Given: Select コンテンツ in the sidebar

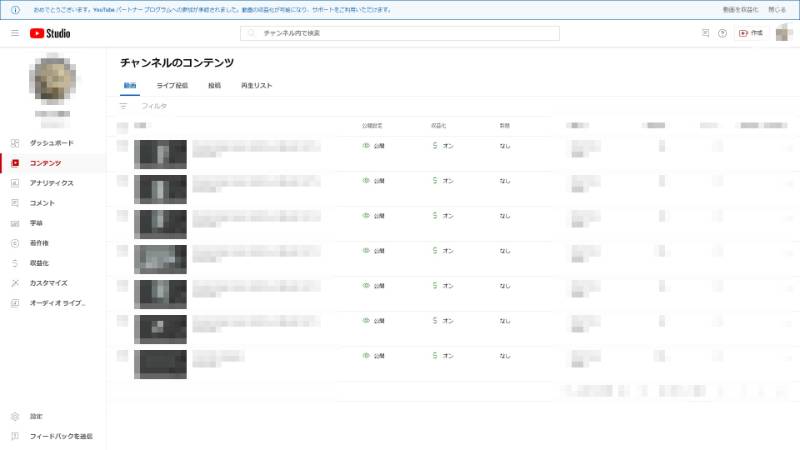Looking at the screenshot, I should coord(53,163).
